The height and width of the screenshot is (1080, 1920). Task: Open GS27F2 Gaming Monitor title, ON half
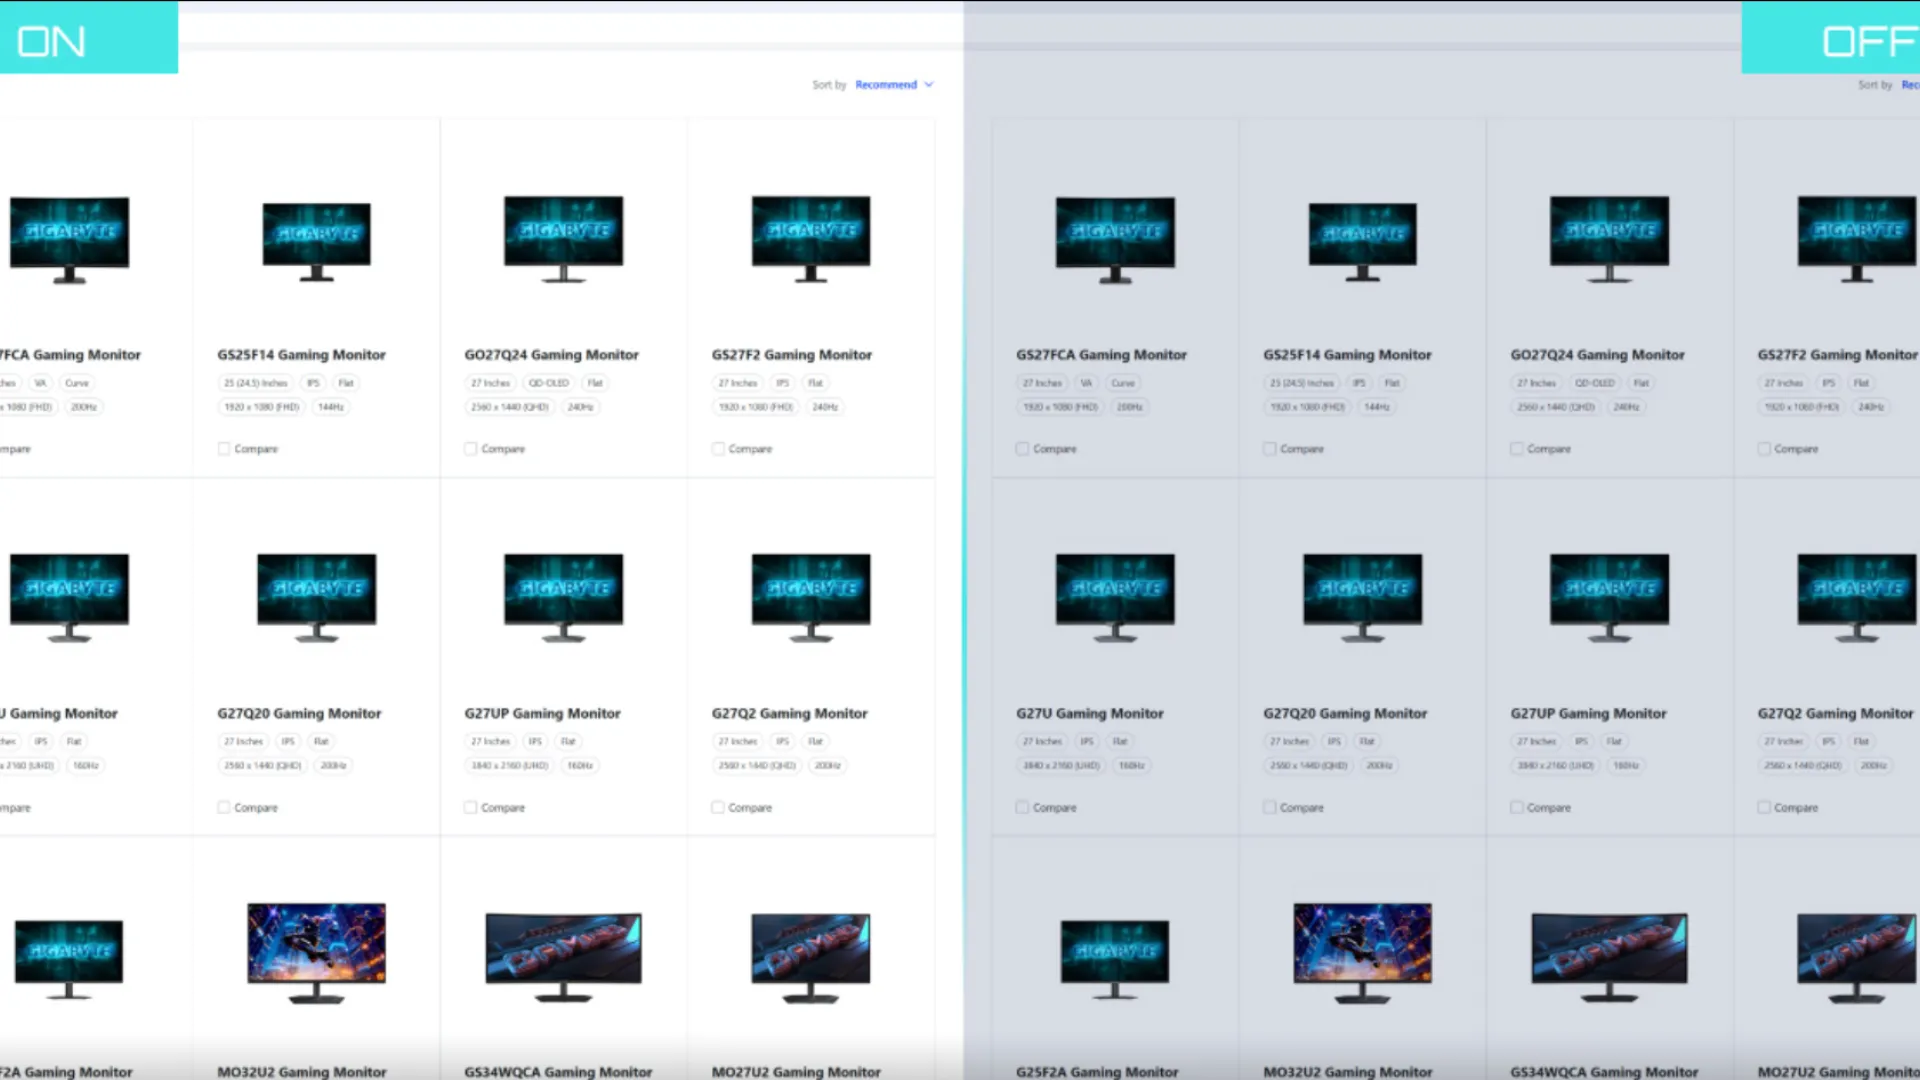792,355
